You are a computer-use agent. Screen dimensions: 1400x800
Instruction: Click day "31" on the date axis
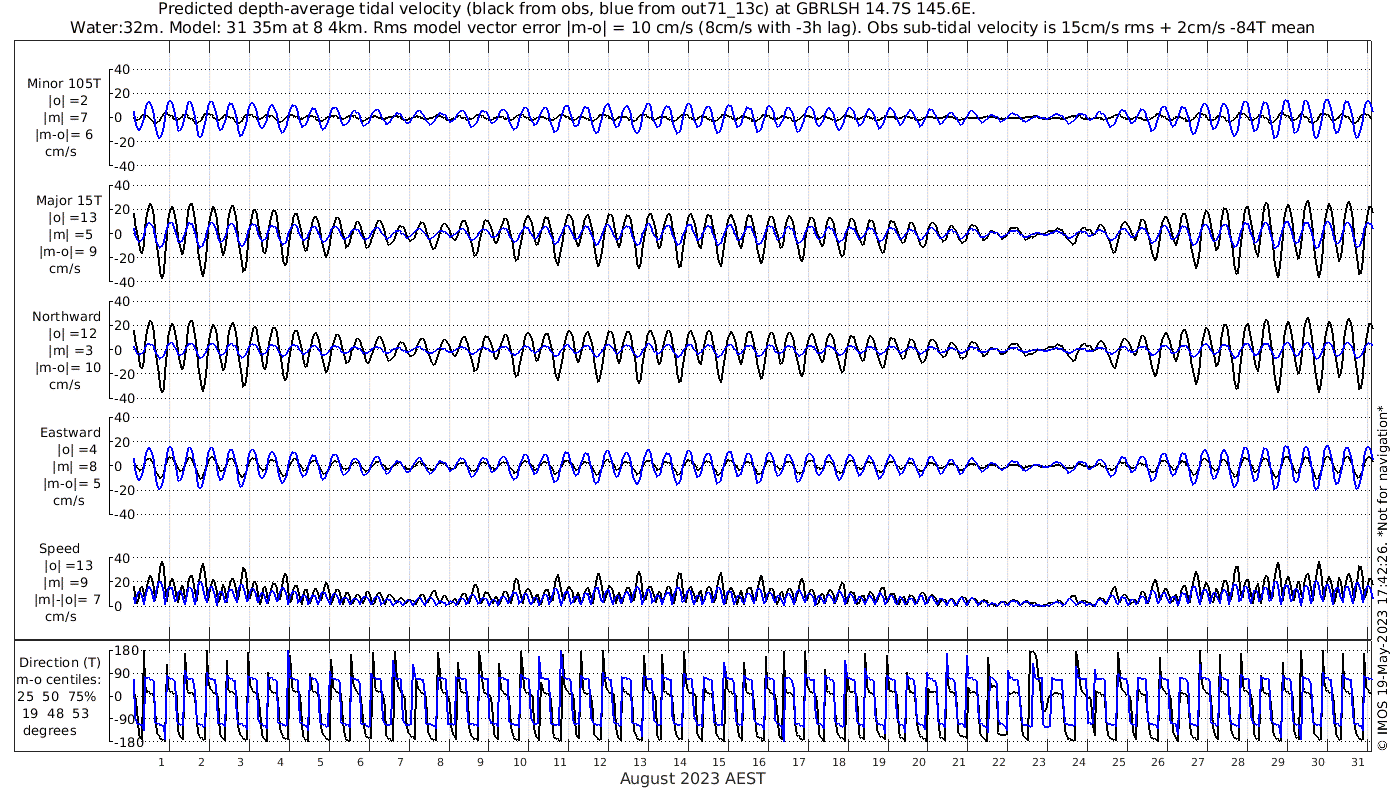(1357, 762)
